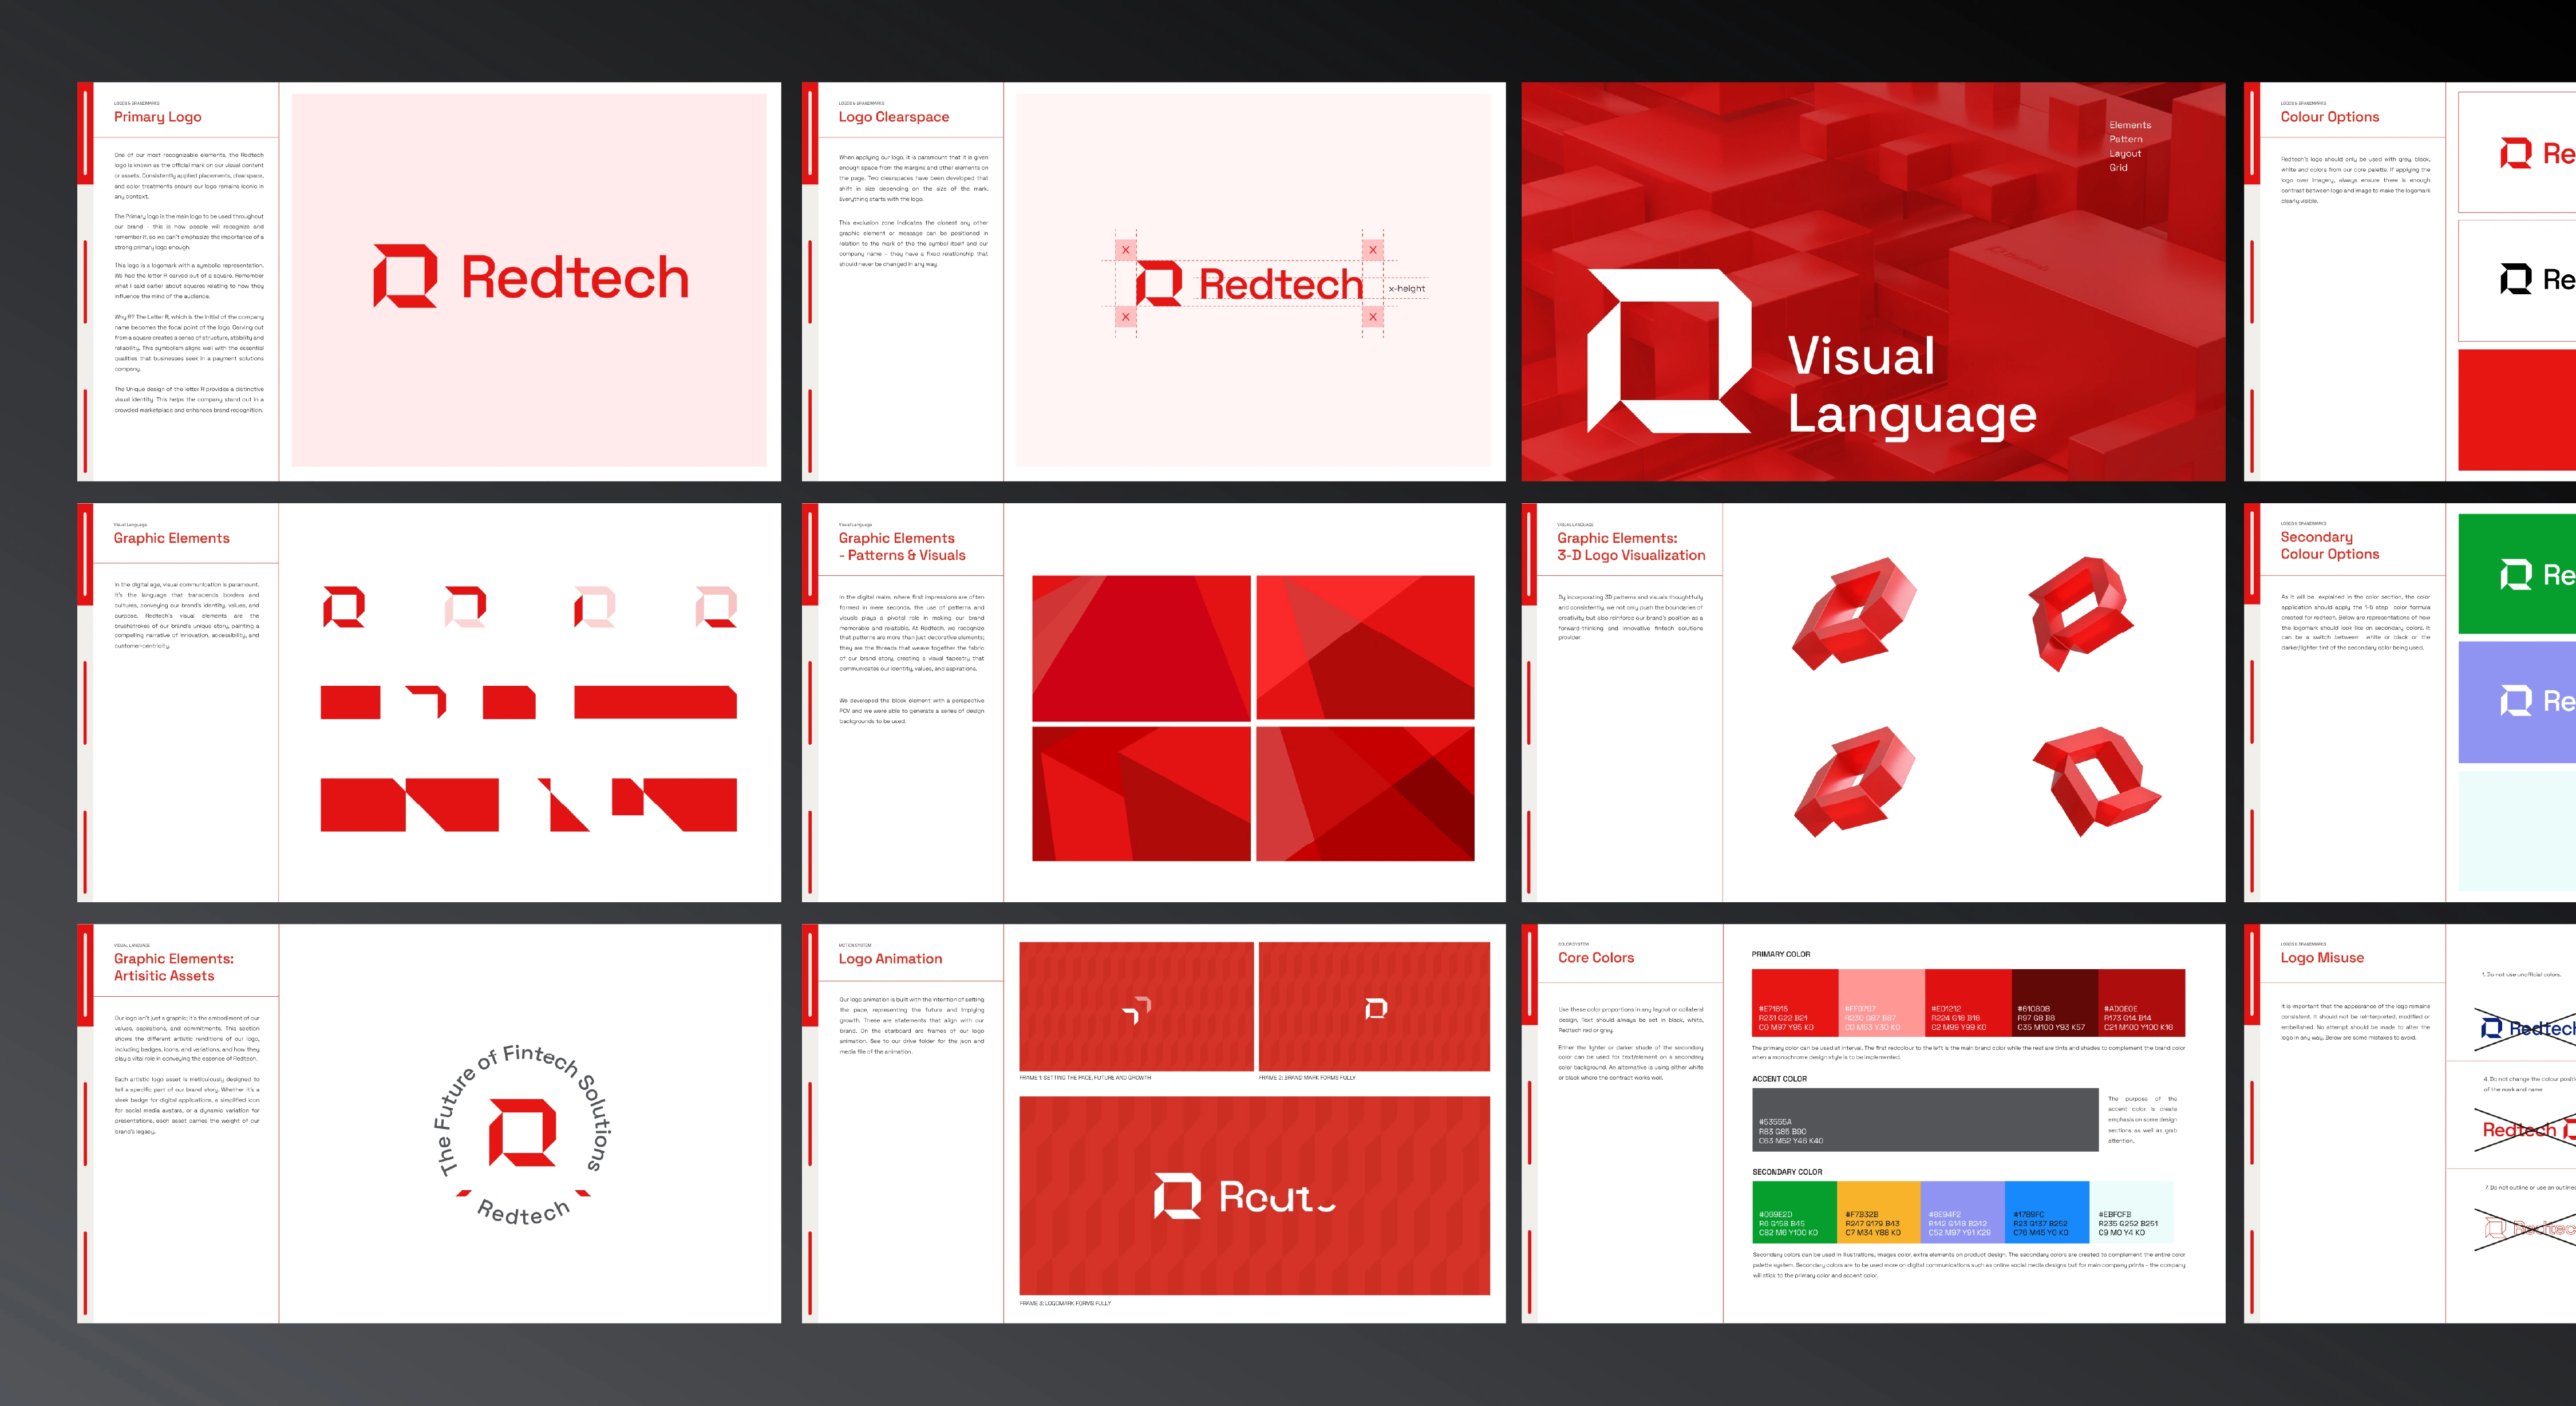Screen dimensions: 2576x1406
Task: Click the 'Logo Clearspace' page heading
Action: pyautogui.click(x=893, y=117)
